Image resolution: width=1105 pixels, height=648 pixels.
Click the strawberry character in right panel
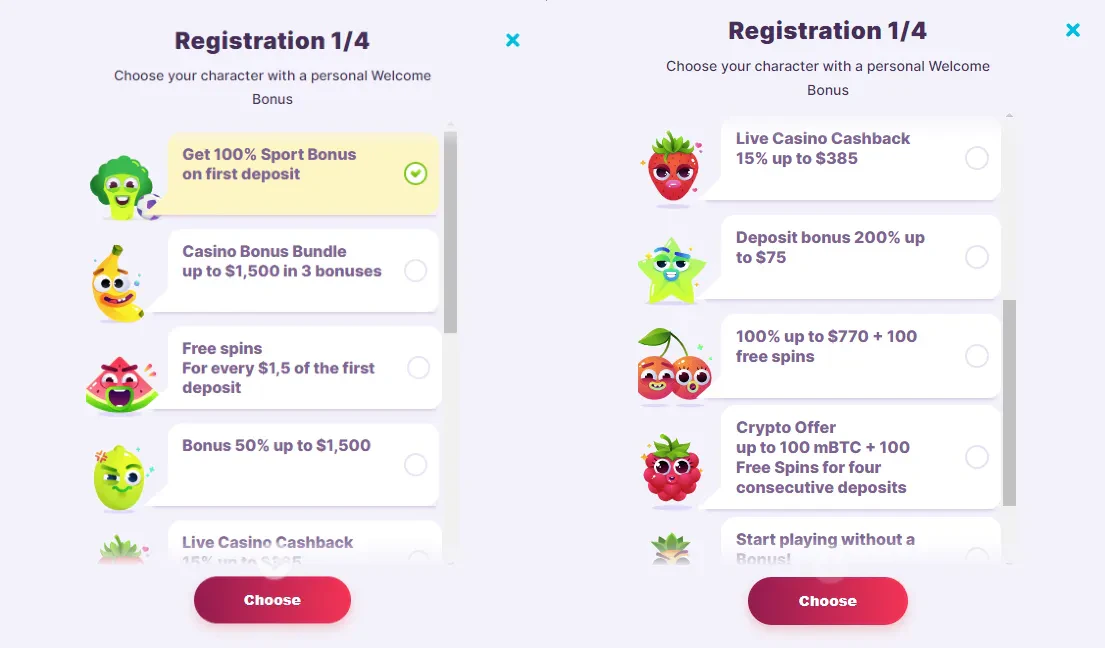[x=673, y=168]
